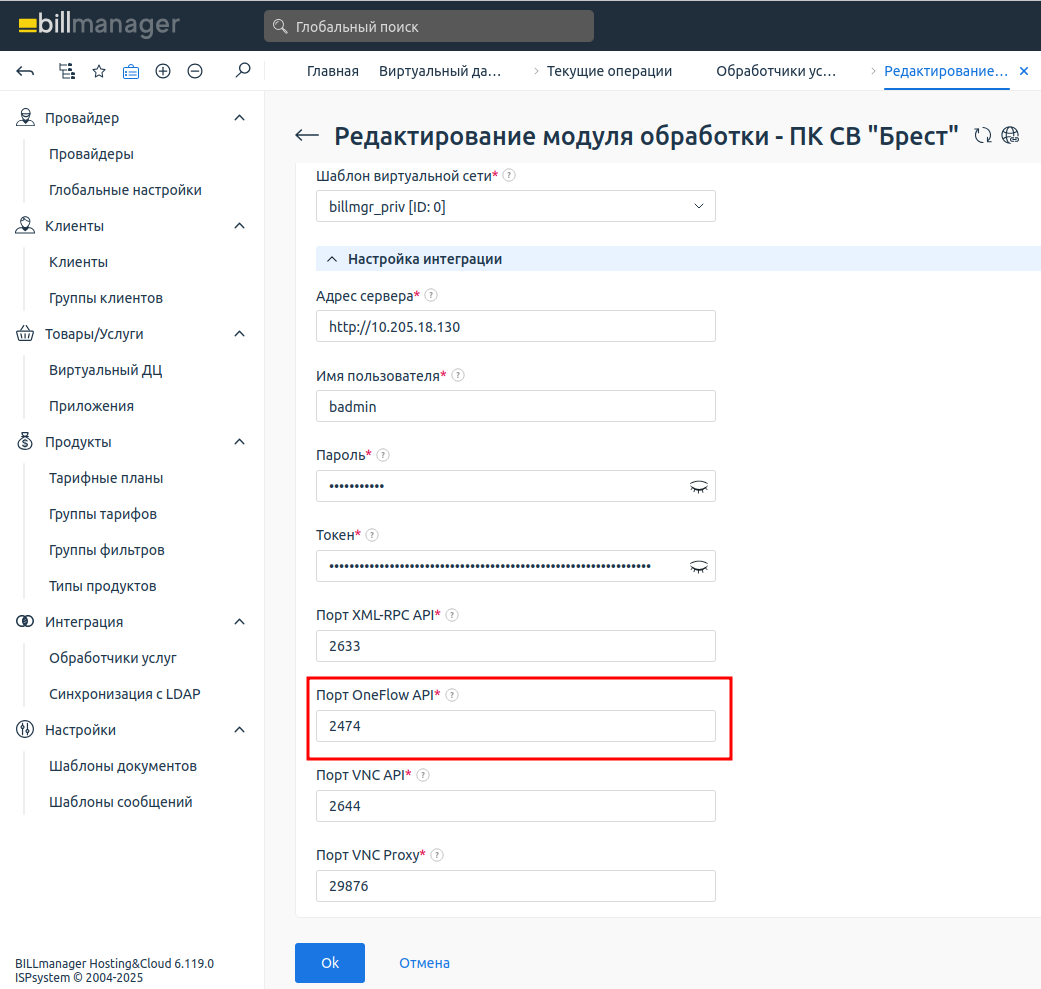This screenshot has width=1041, height=989.
Task: Reveal the Токен value with eye toggle
Action: pos(698,566)
